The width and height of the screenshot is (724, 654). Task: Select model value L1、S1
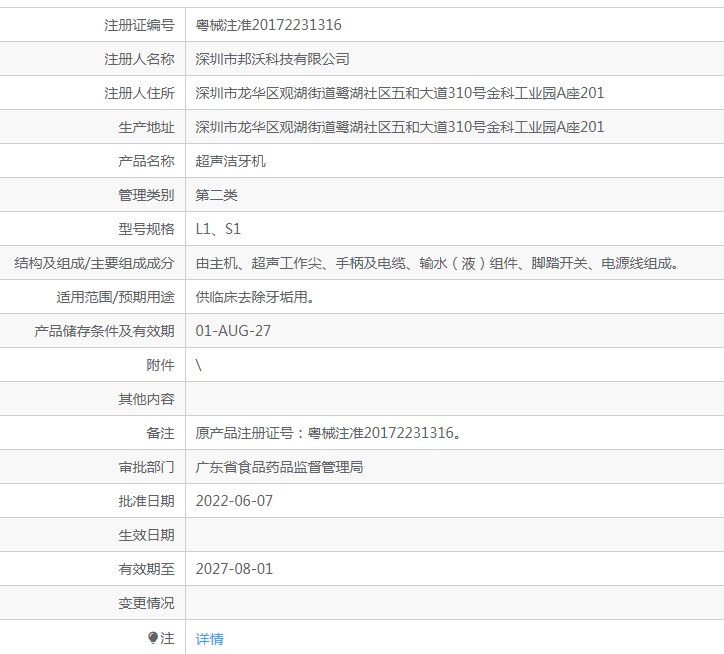pos(218,229)
